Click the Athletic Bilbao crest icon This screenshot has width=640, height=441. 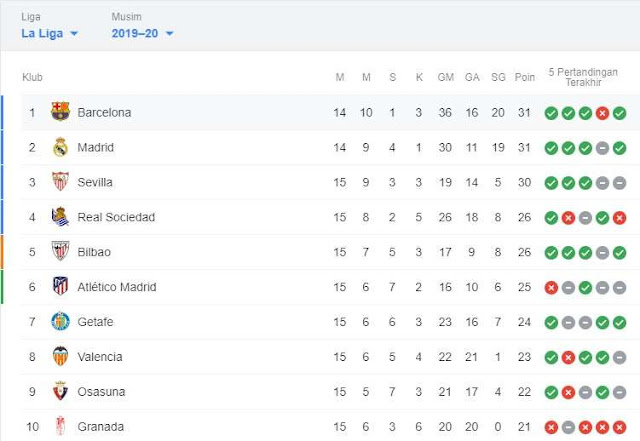tap(60, 252)
